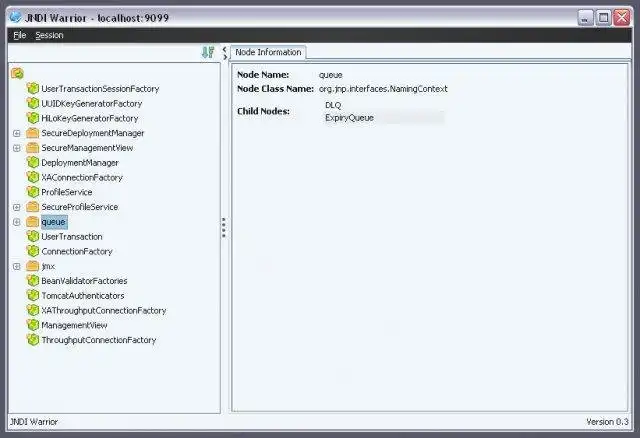Expand the SecureProfileService node
Viewport: 640px width, 438px height.
[17, 207]
